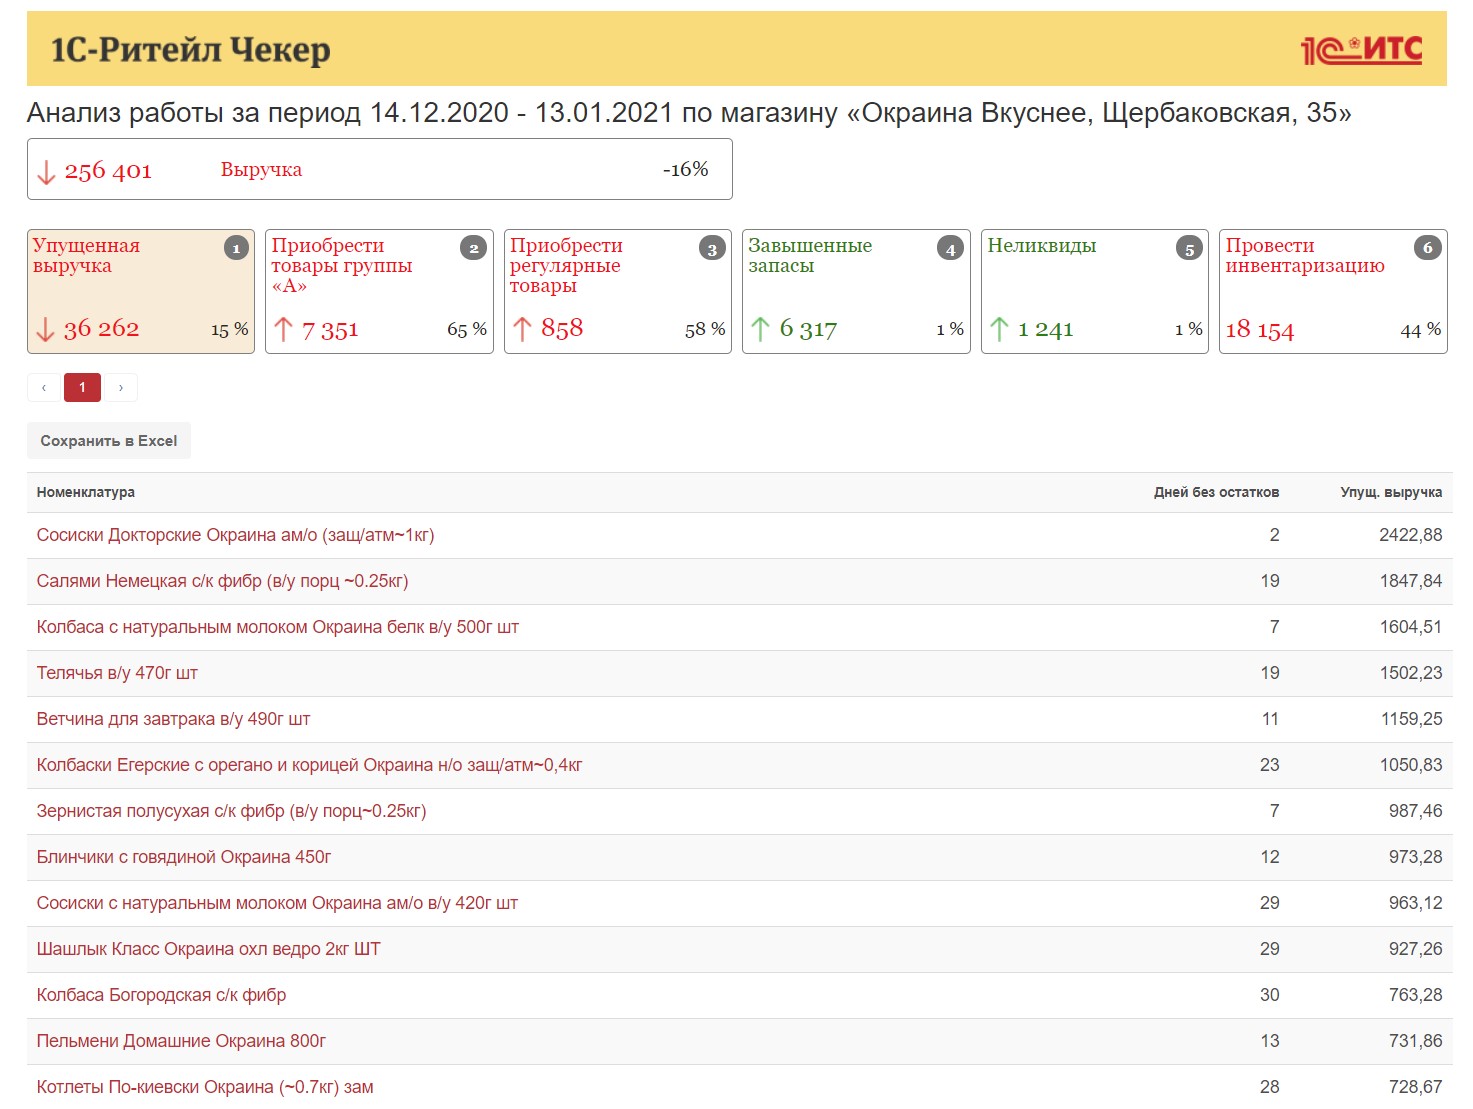Open Пельмени Домашние Окраина 800г item
The width and height of the screenshot is (1473, 1109).
pyautogui.click(x=182, y=1041)
